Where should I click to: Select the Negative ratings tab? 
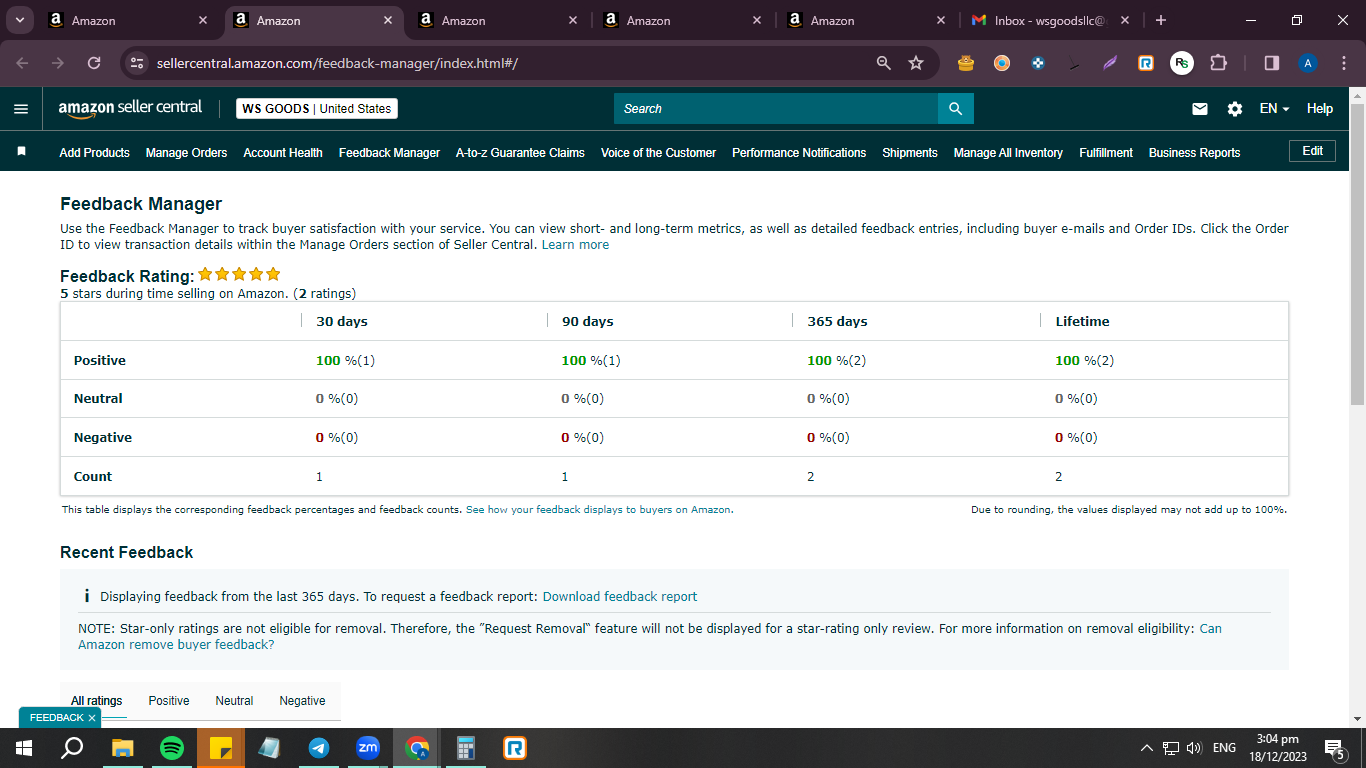tap(302, 701)
